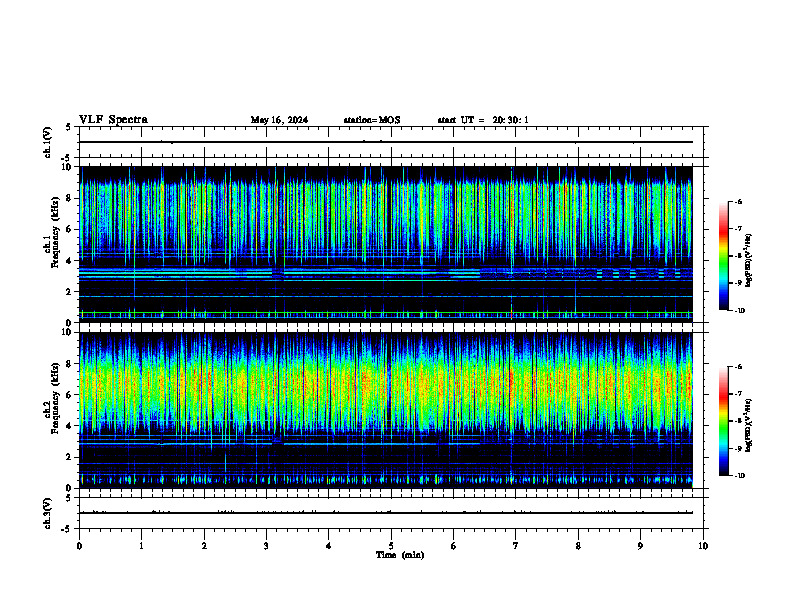This screenshot has width=792, height=612.
Task: Select the ch.1 "Frequency (kHz)" axis label
Action: tap(55, 232)
